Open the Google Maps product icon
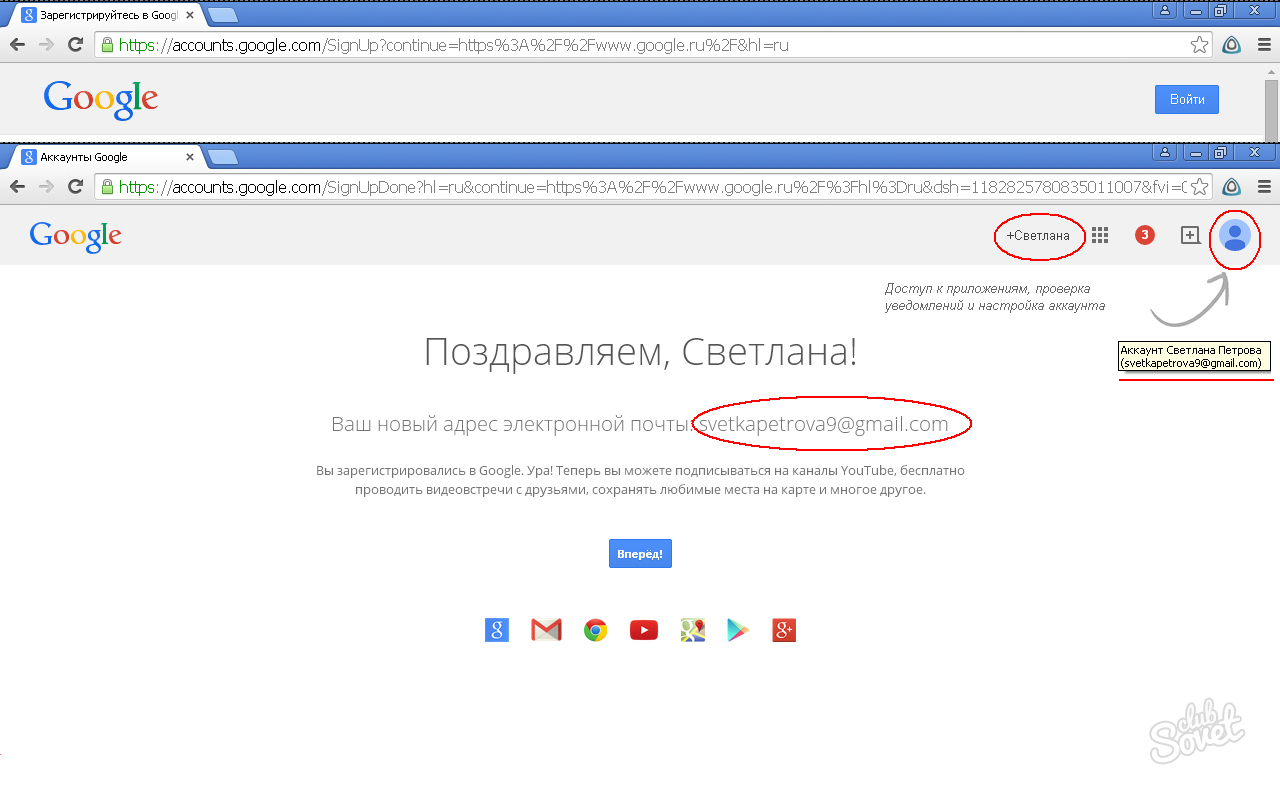1280x800 pixels. click(693, 630)
